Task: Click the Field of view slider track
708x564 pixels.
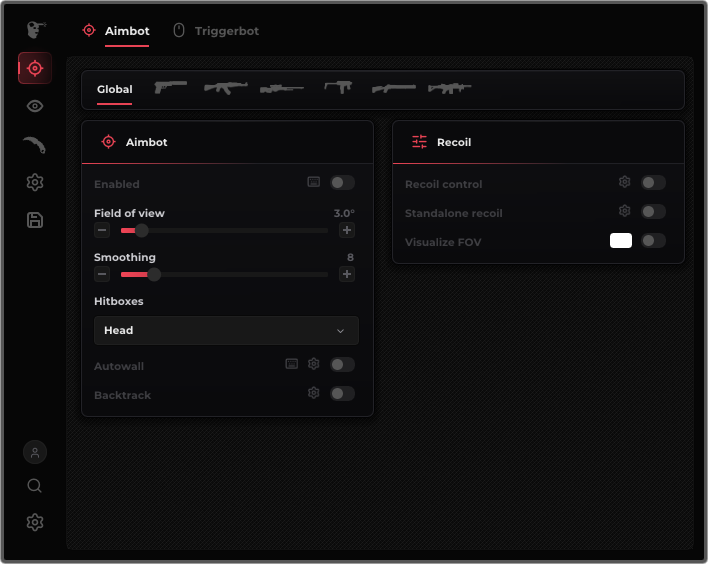Action: point(224,231)
